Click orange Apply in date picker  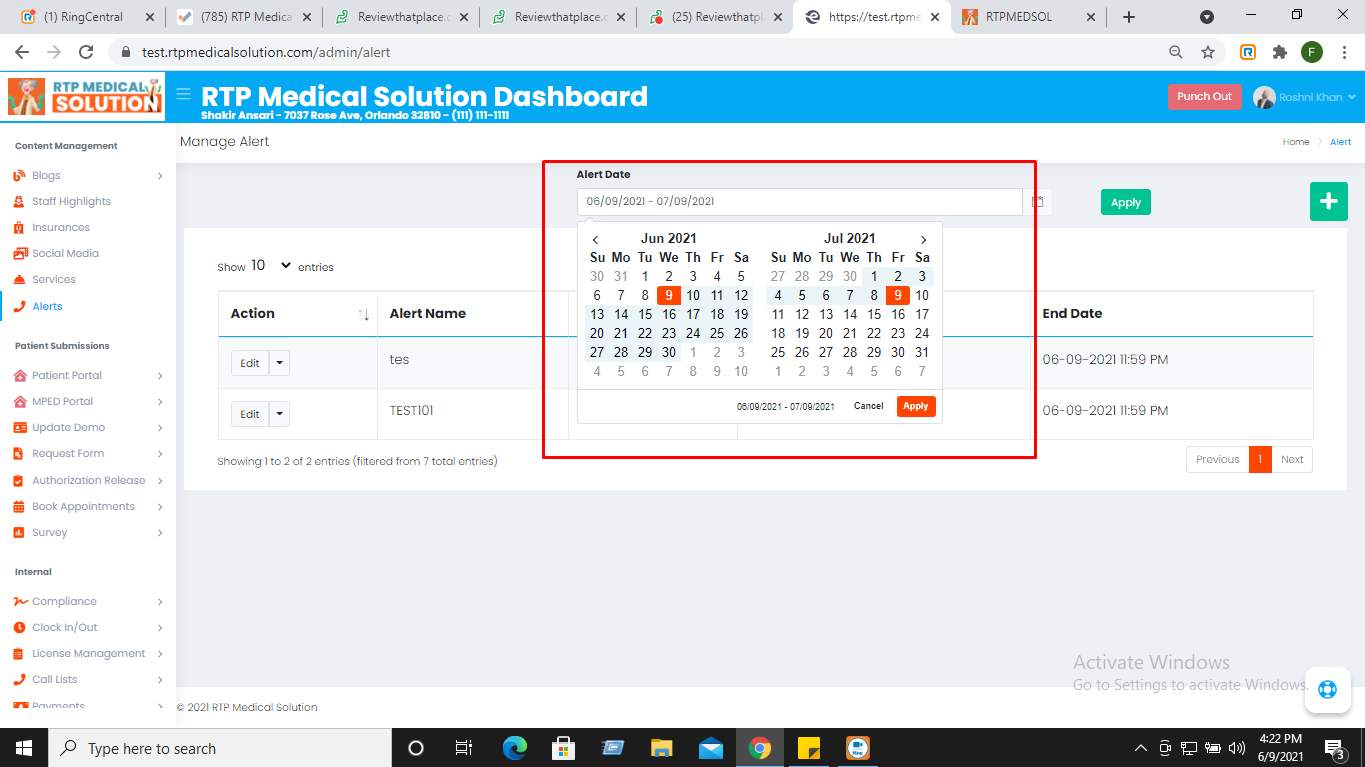pos(916,406)
